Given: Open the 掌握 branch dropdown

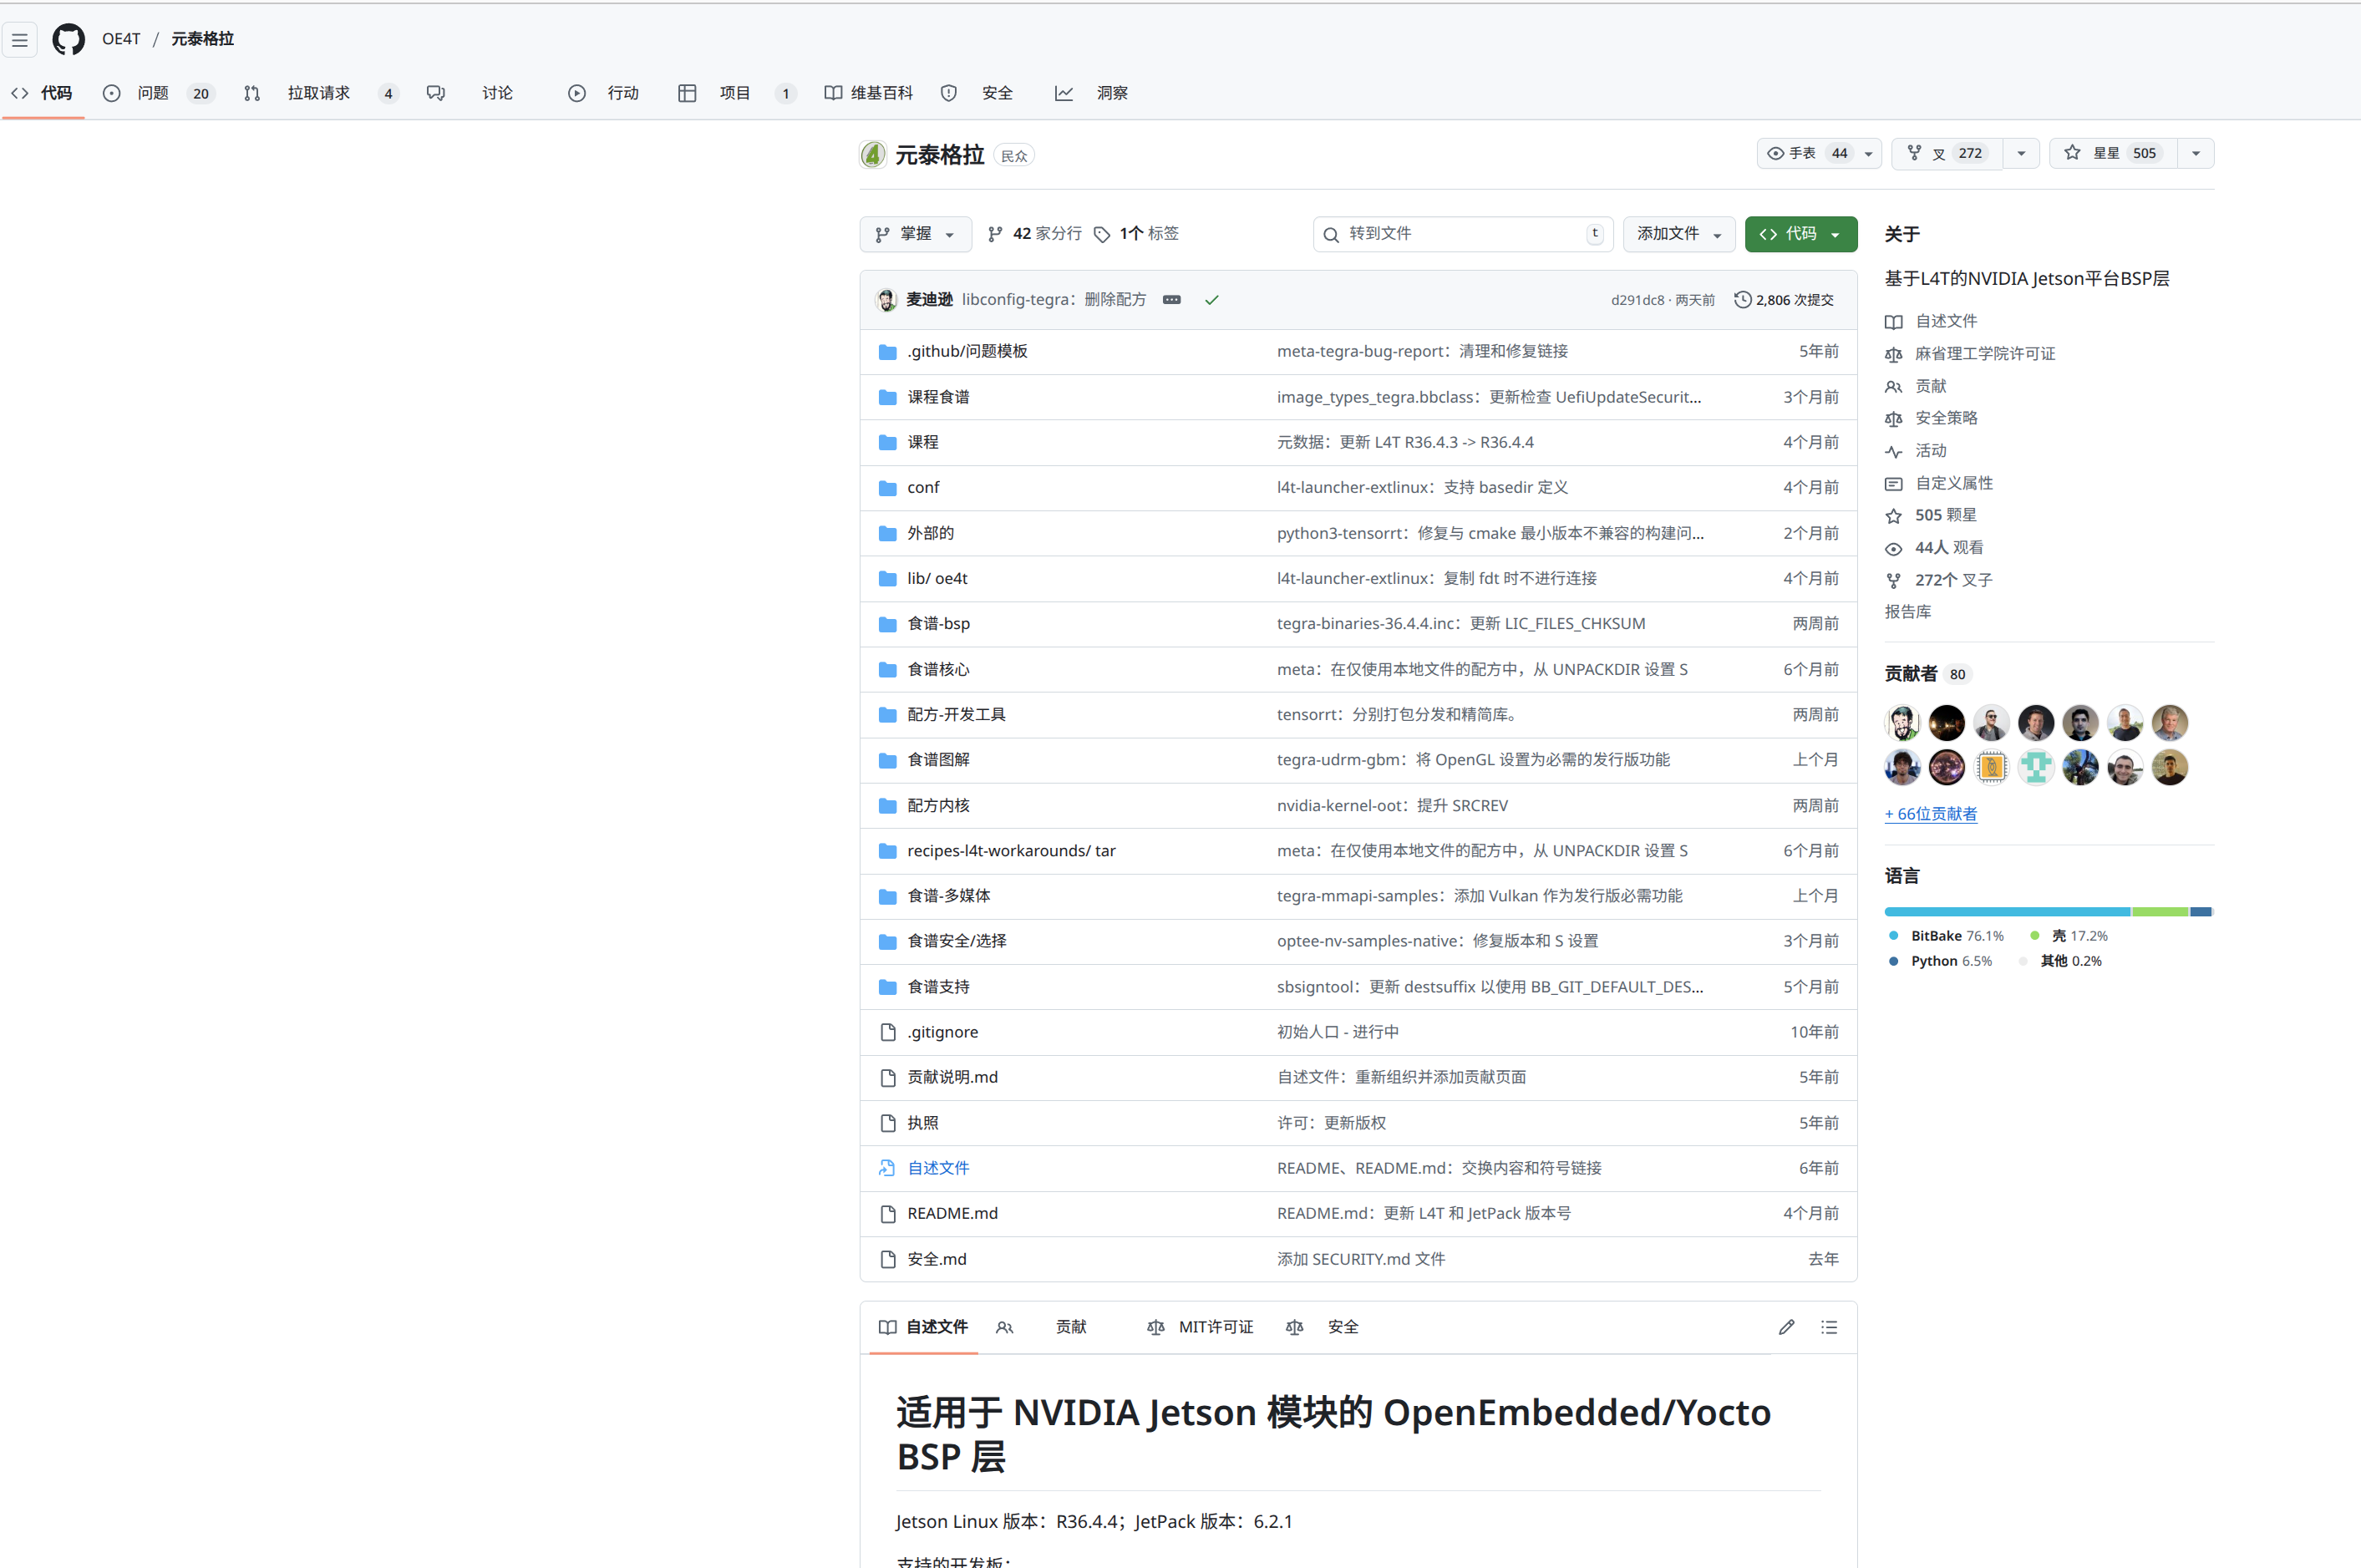Looking at the screenshot, I should coord(915,233).
